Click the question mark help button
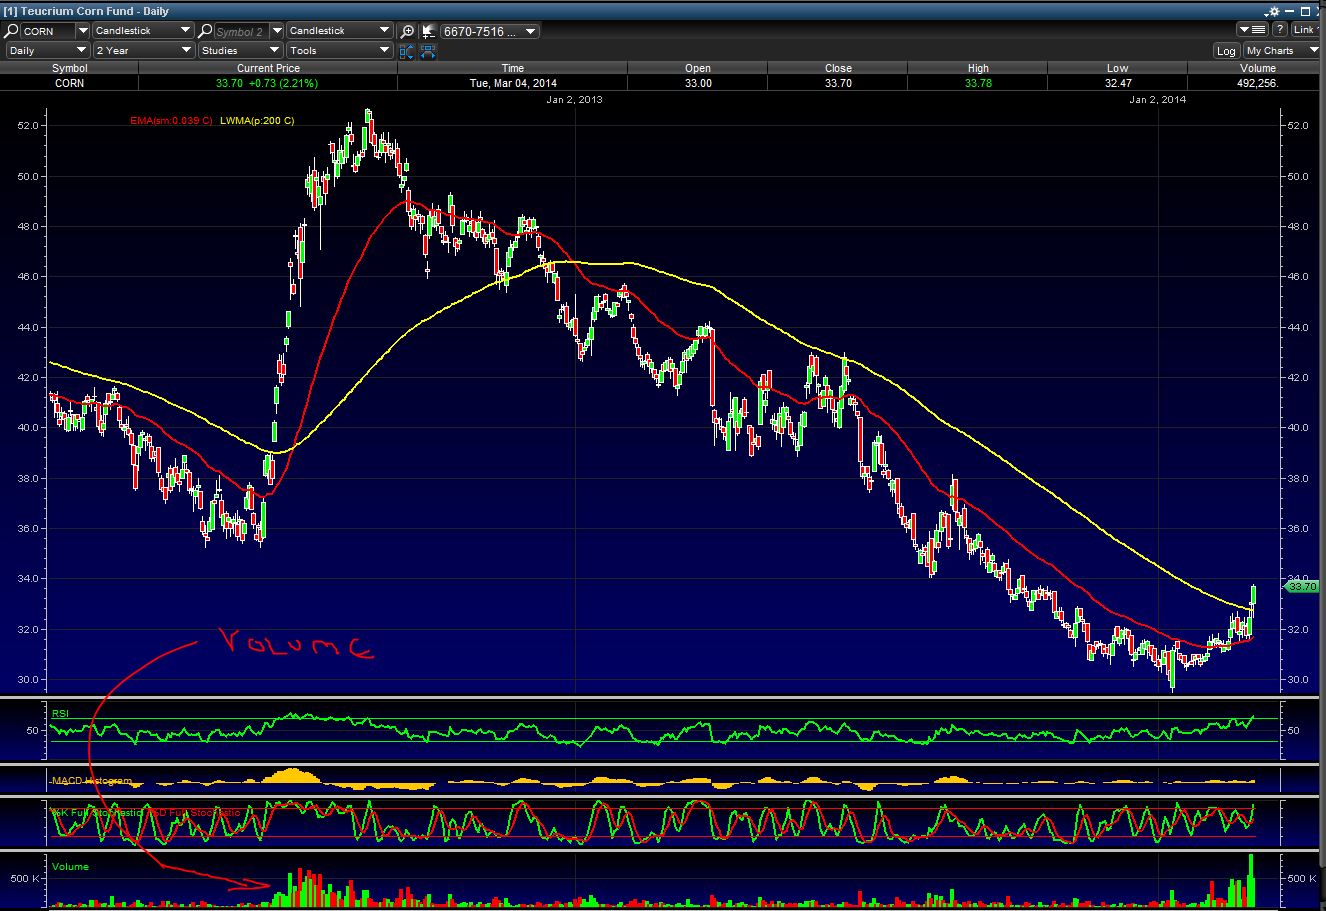 point(1279,31)
